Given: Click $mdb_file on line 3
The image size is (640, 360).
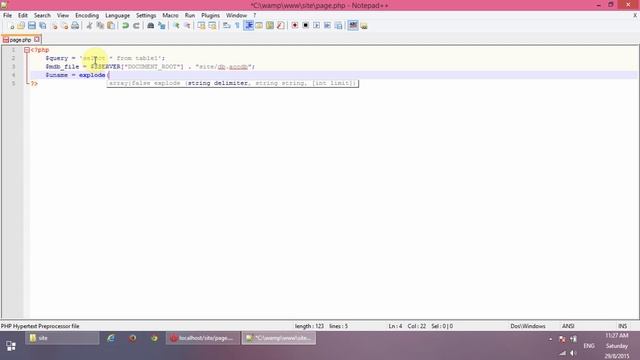Looking at the screenshot, I should click(x=62, y=67).
